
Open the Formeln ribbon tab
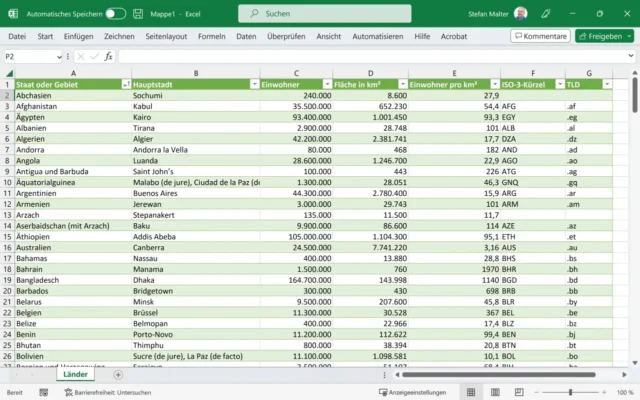tap(211, 36)
